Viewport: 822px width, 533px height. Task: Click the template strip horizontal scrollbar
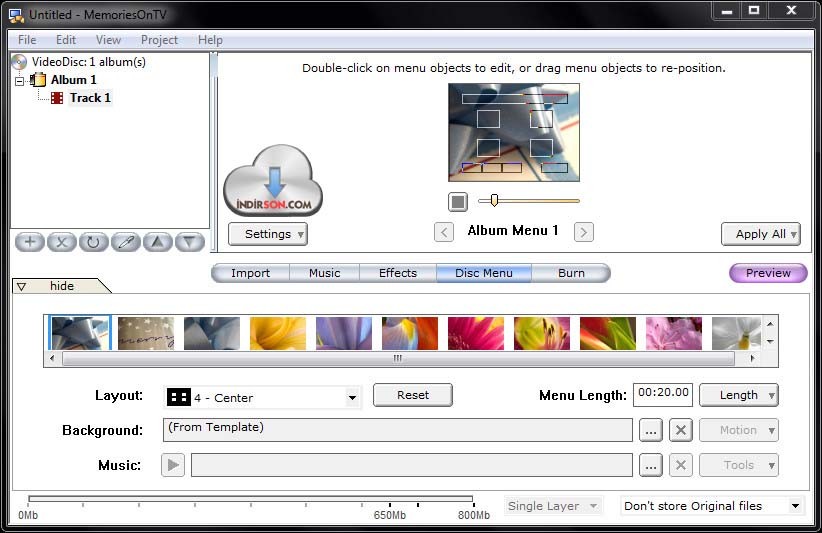[x=398, y=359]
